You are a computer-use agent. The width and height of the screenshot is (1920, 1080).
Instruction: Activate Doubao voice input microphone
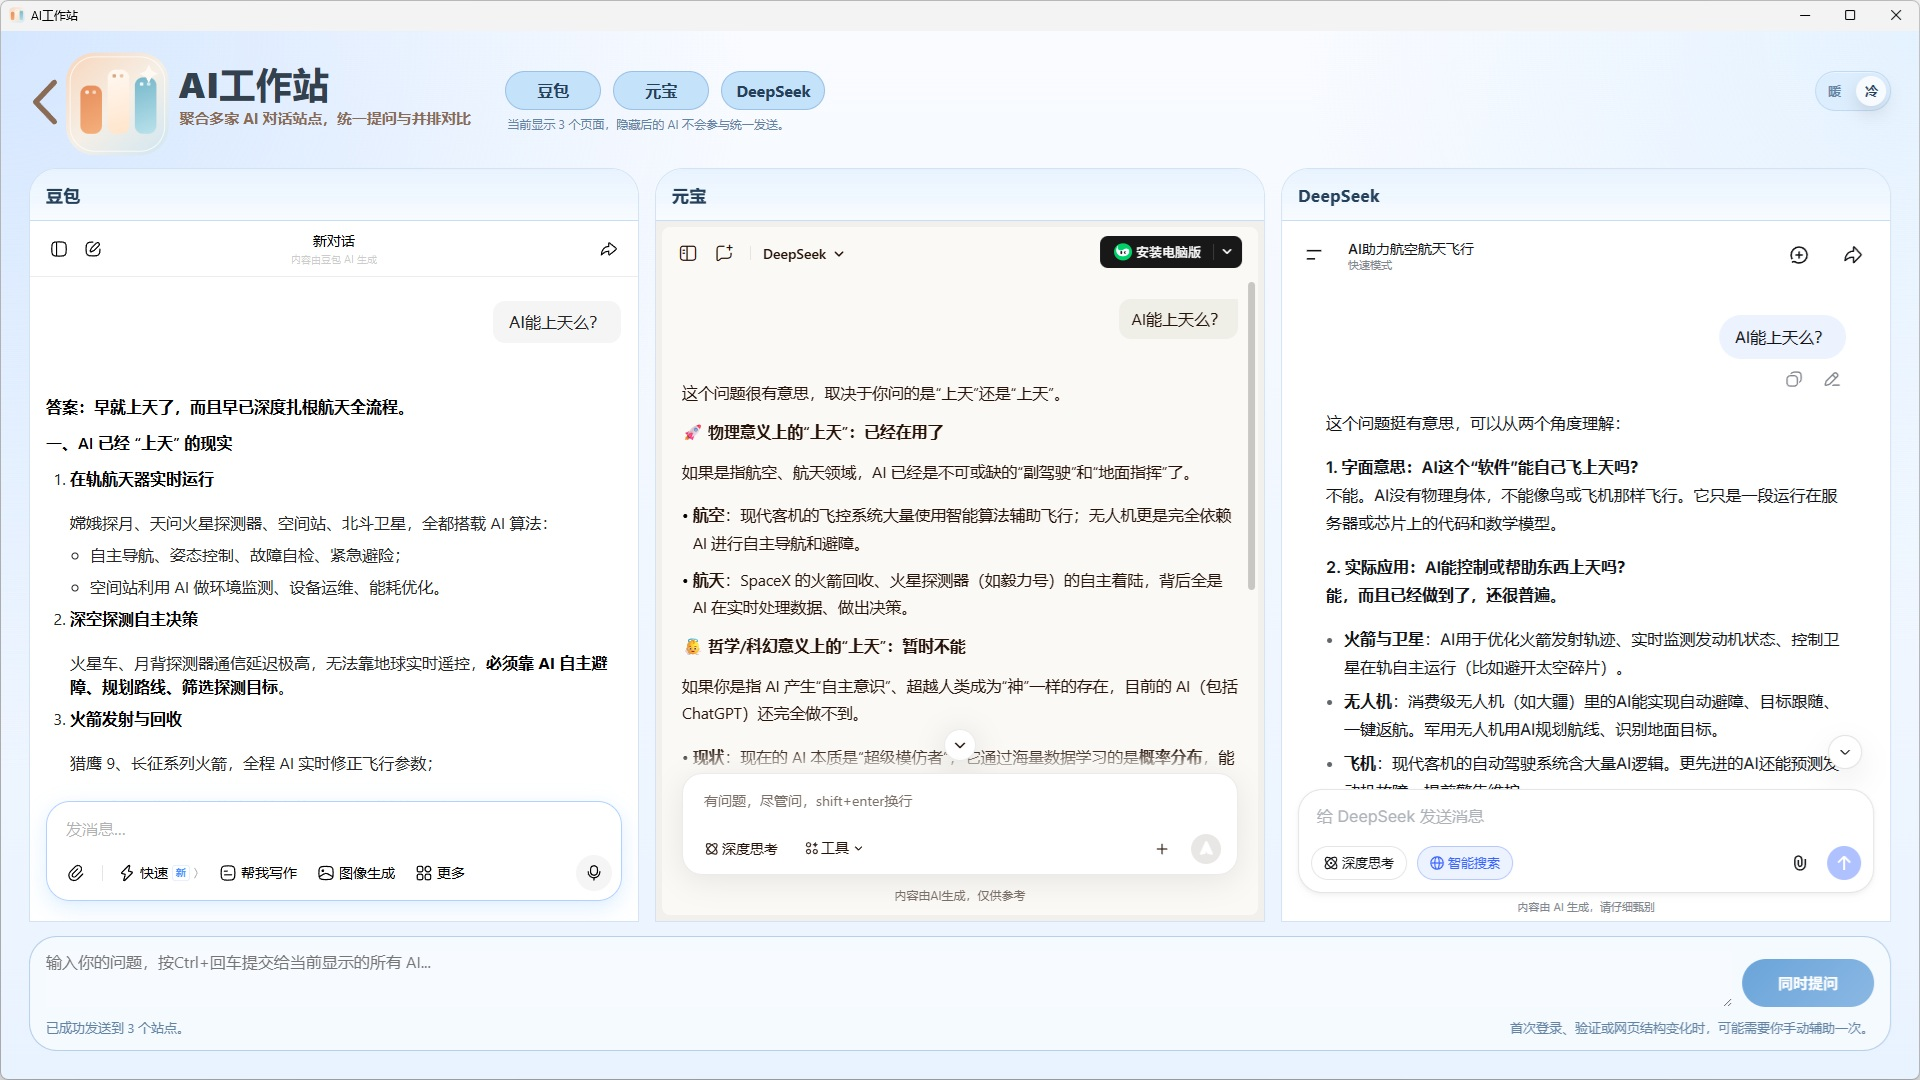click(594, 873)
